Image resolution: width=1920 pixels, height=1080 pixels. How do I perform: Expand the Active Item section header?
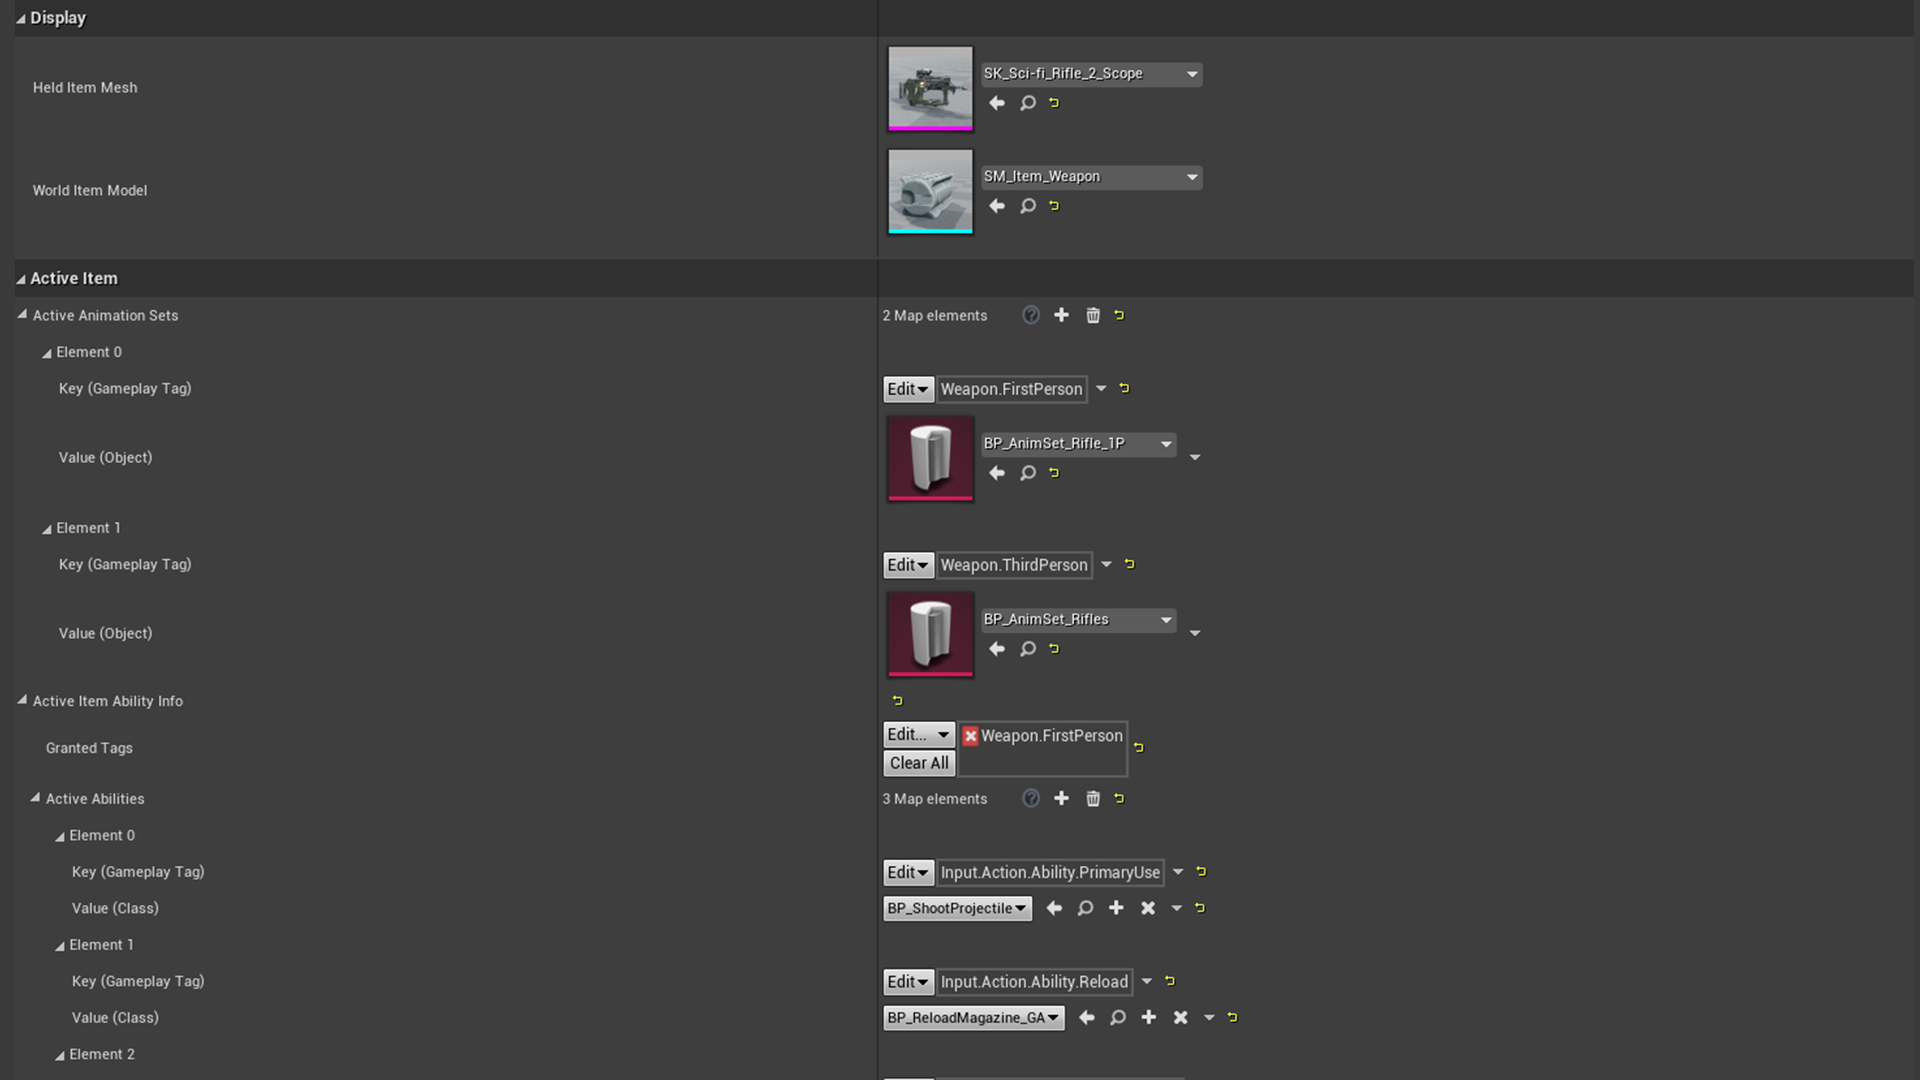22,277
